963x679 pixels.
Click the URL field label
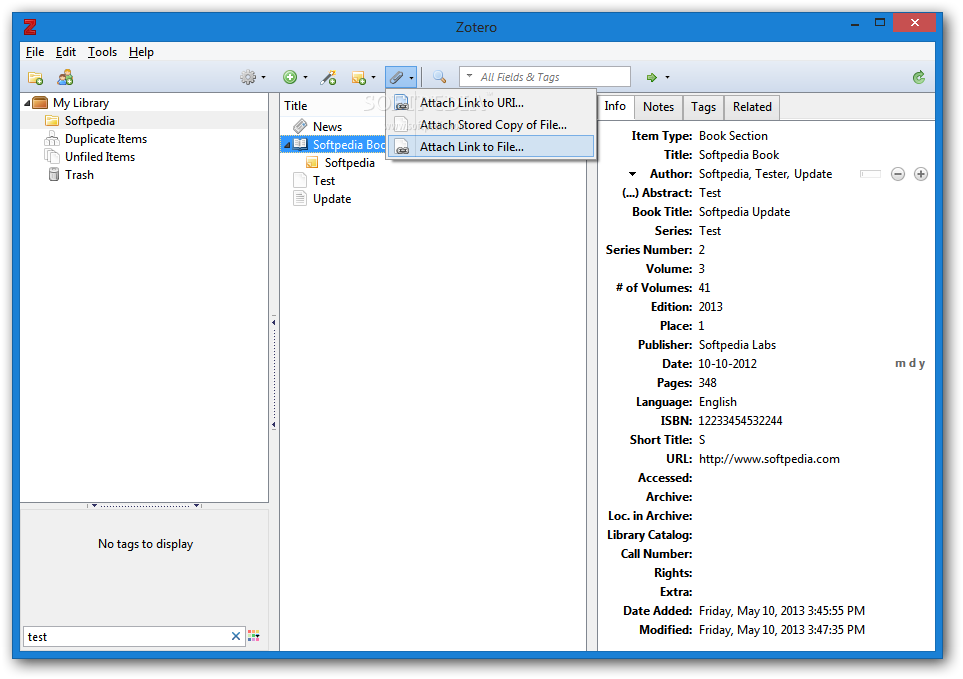click(679, 459)
